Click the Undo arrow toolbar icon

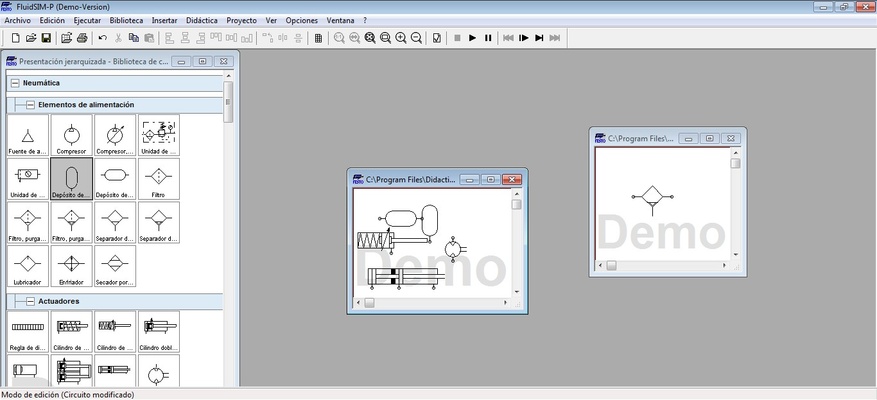click(102, 38)
